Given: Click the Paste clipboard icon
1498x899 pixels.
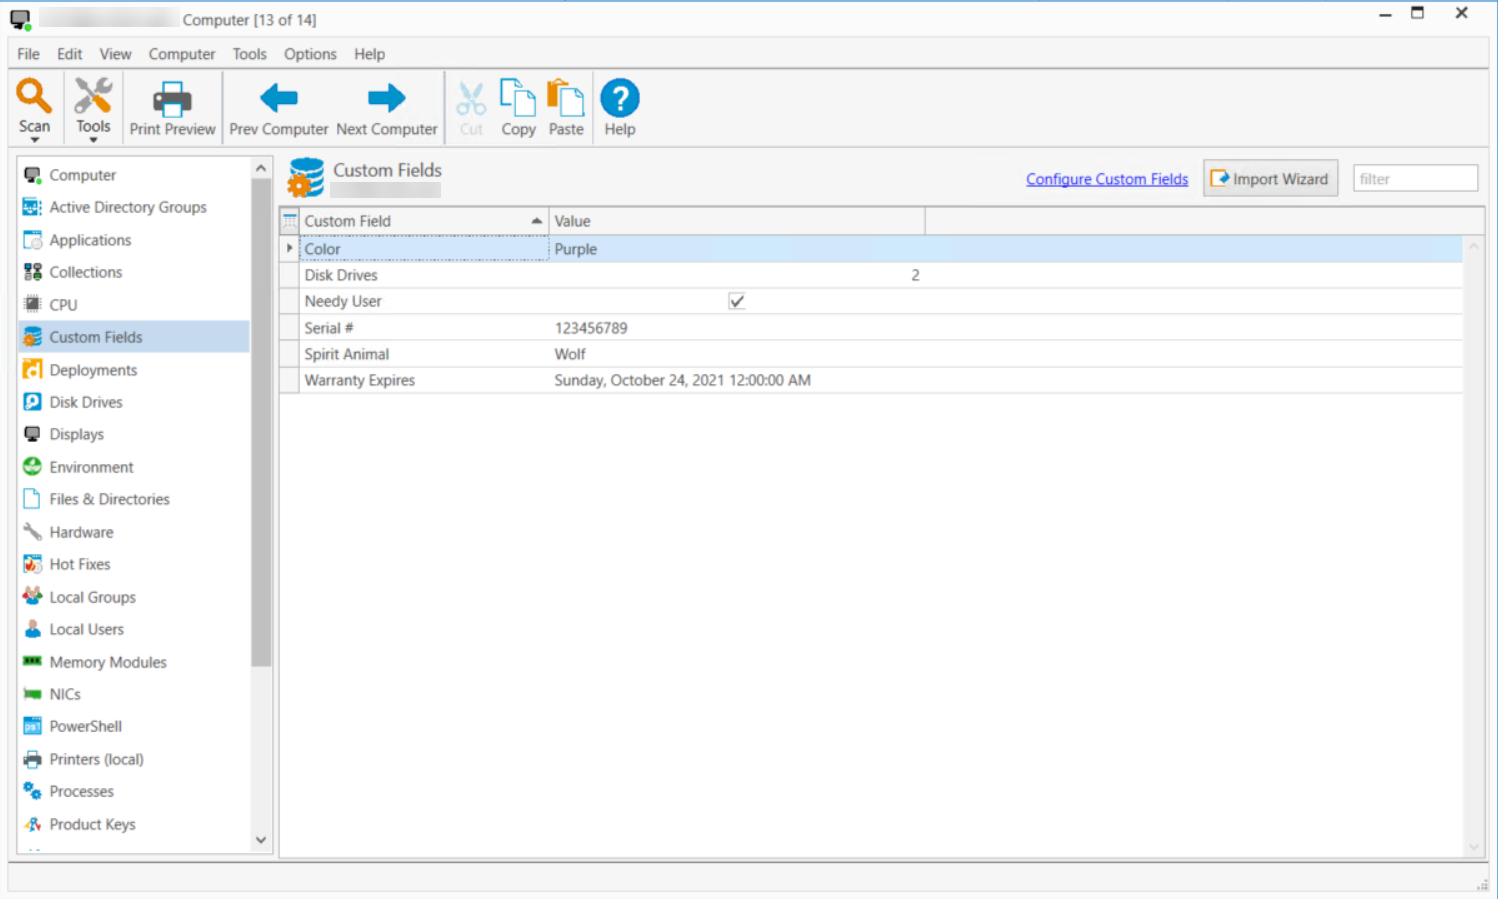Looking at the screenshot, I should [566, 98].
